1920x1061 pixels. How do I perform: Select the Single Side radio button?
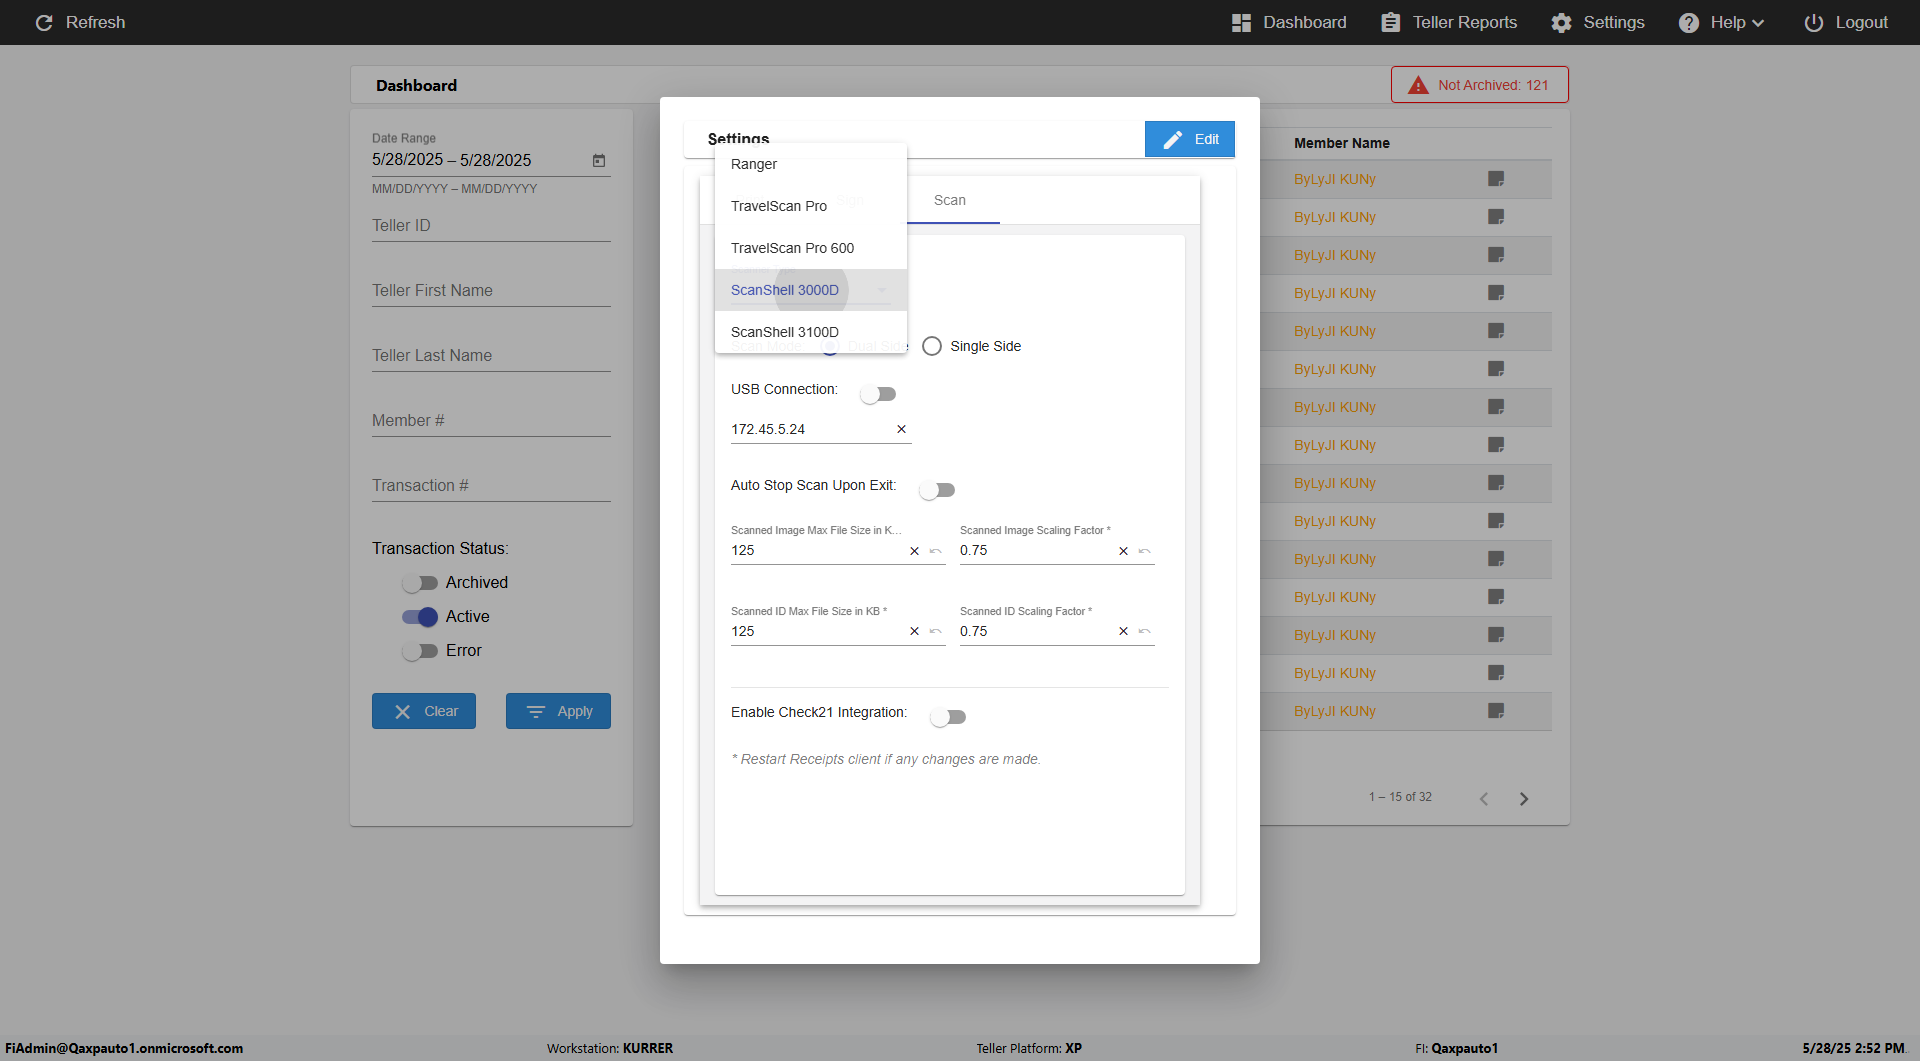(x=932, y=346)
